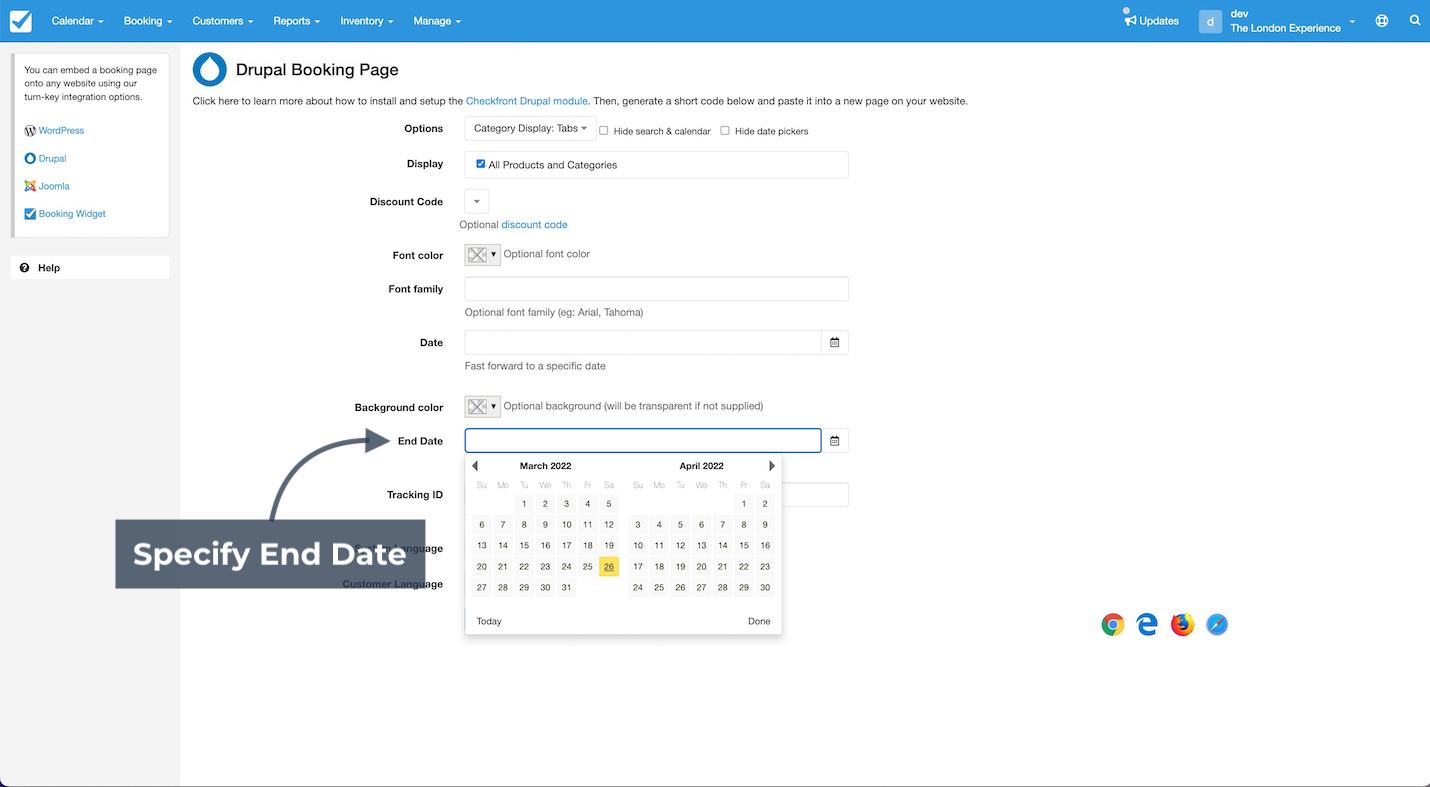
Task: Open the Background color picker swatch
Action: [x=482, y=406]
